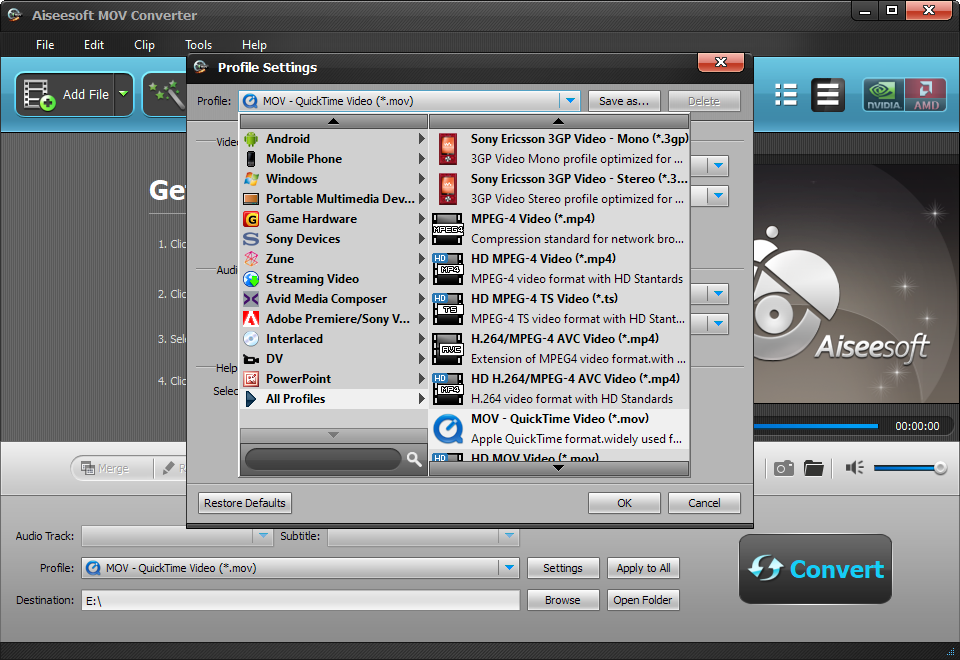Open the Help menu
Image resolution: width=960 pixels, height=660 pixels.
[x=254, y=45]
